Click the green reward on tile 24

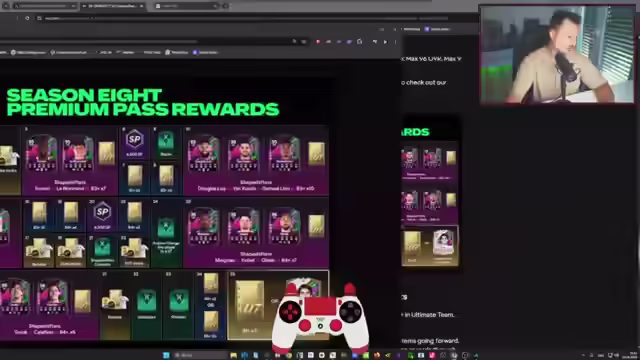tap(166, 228)
